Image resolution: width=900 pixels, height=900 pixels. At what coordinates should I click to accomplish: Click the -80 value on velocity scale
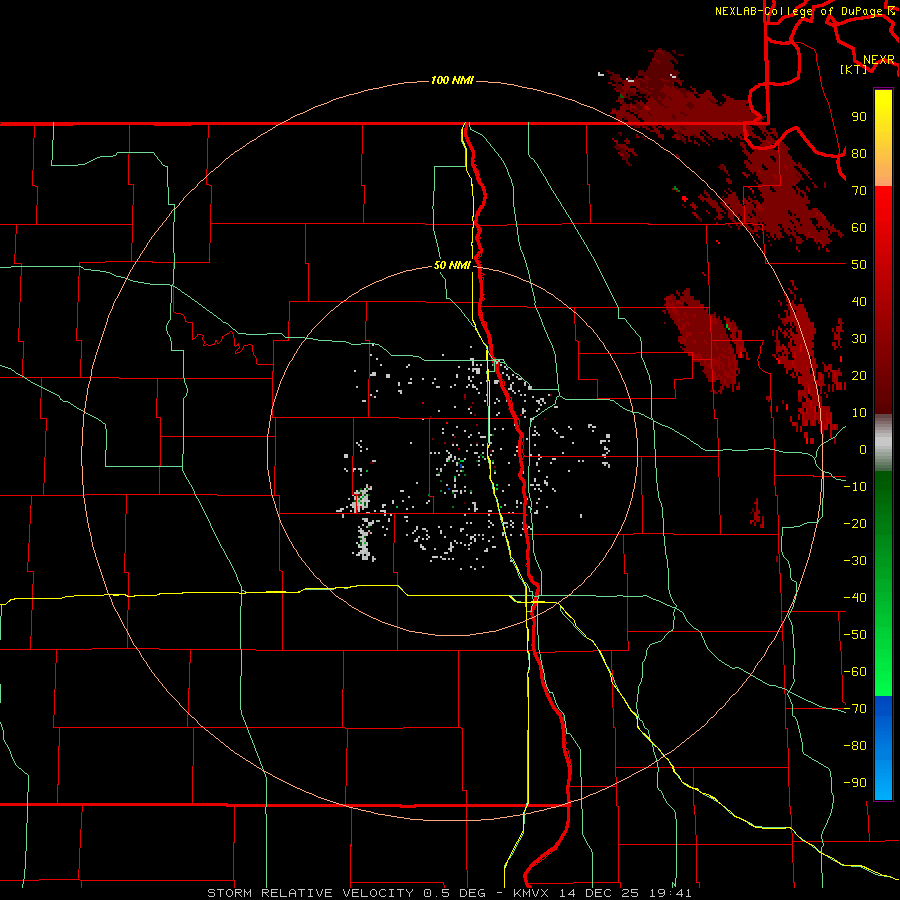pyautogui.click(x=855, y=746)
